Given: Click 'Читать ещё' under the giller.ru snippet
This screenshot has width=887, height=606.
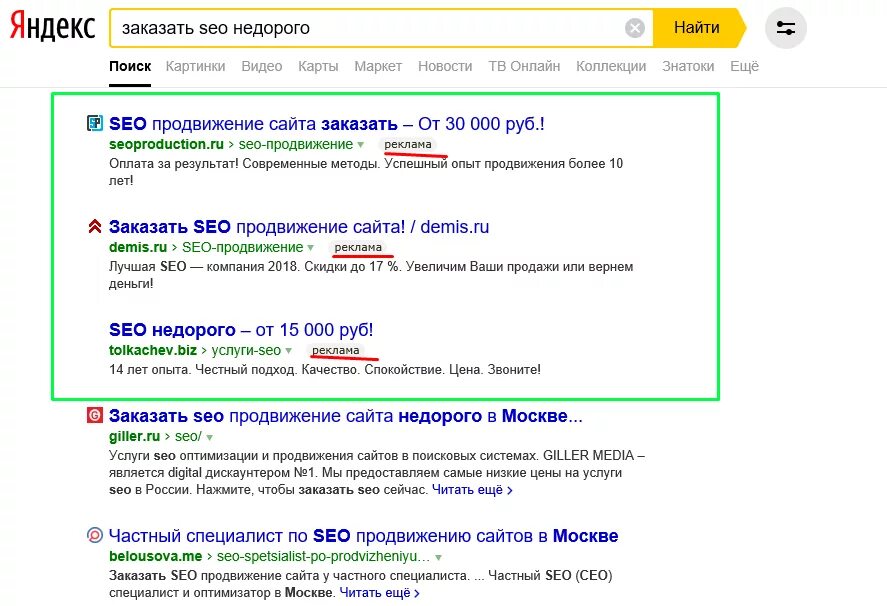Looking at the screenshot, I should pyautogui.click(x=472, y=489).
